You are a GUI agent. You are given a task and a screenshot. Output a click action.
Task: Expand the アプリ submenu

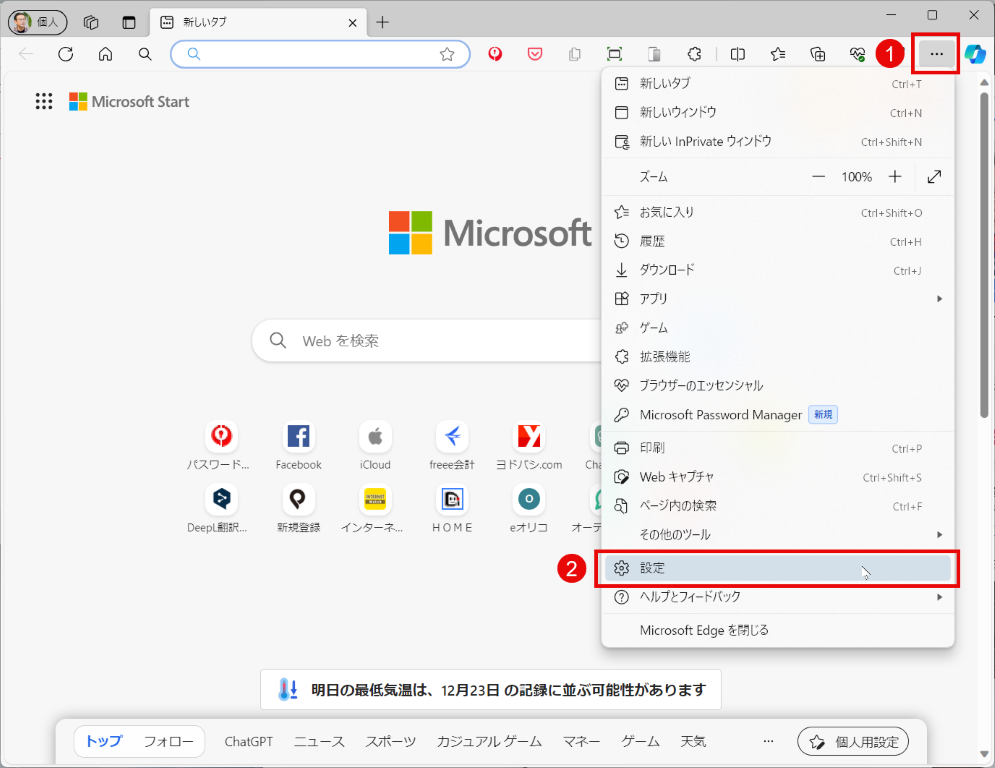coord(777,298)
